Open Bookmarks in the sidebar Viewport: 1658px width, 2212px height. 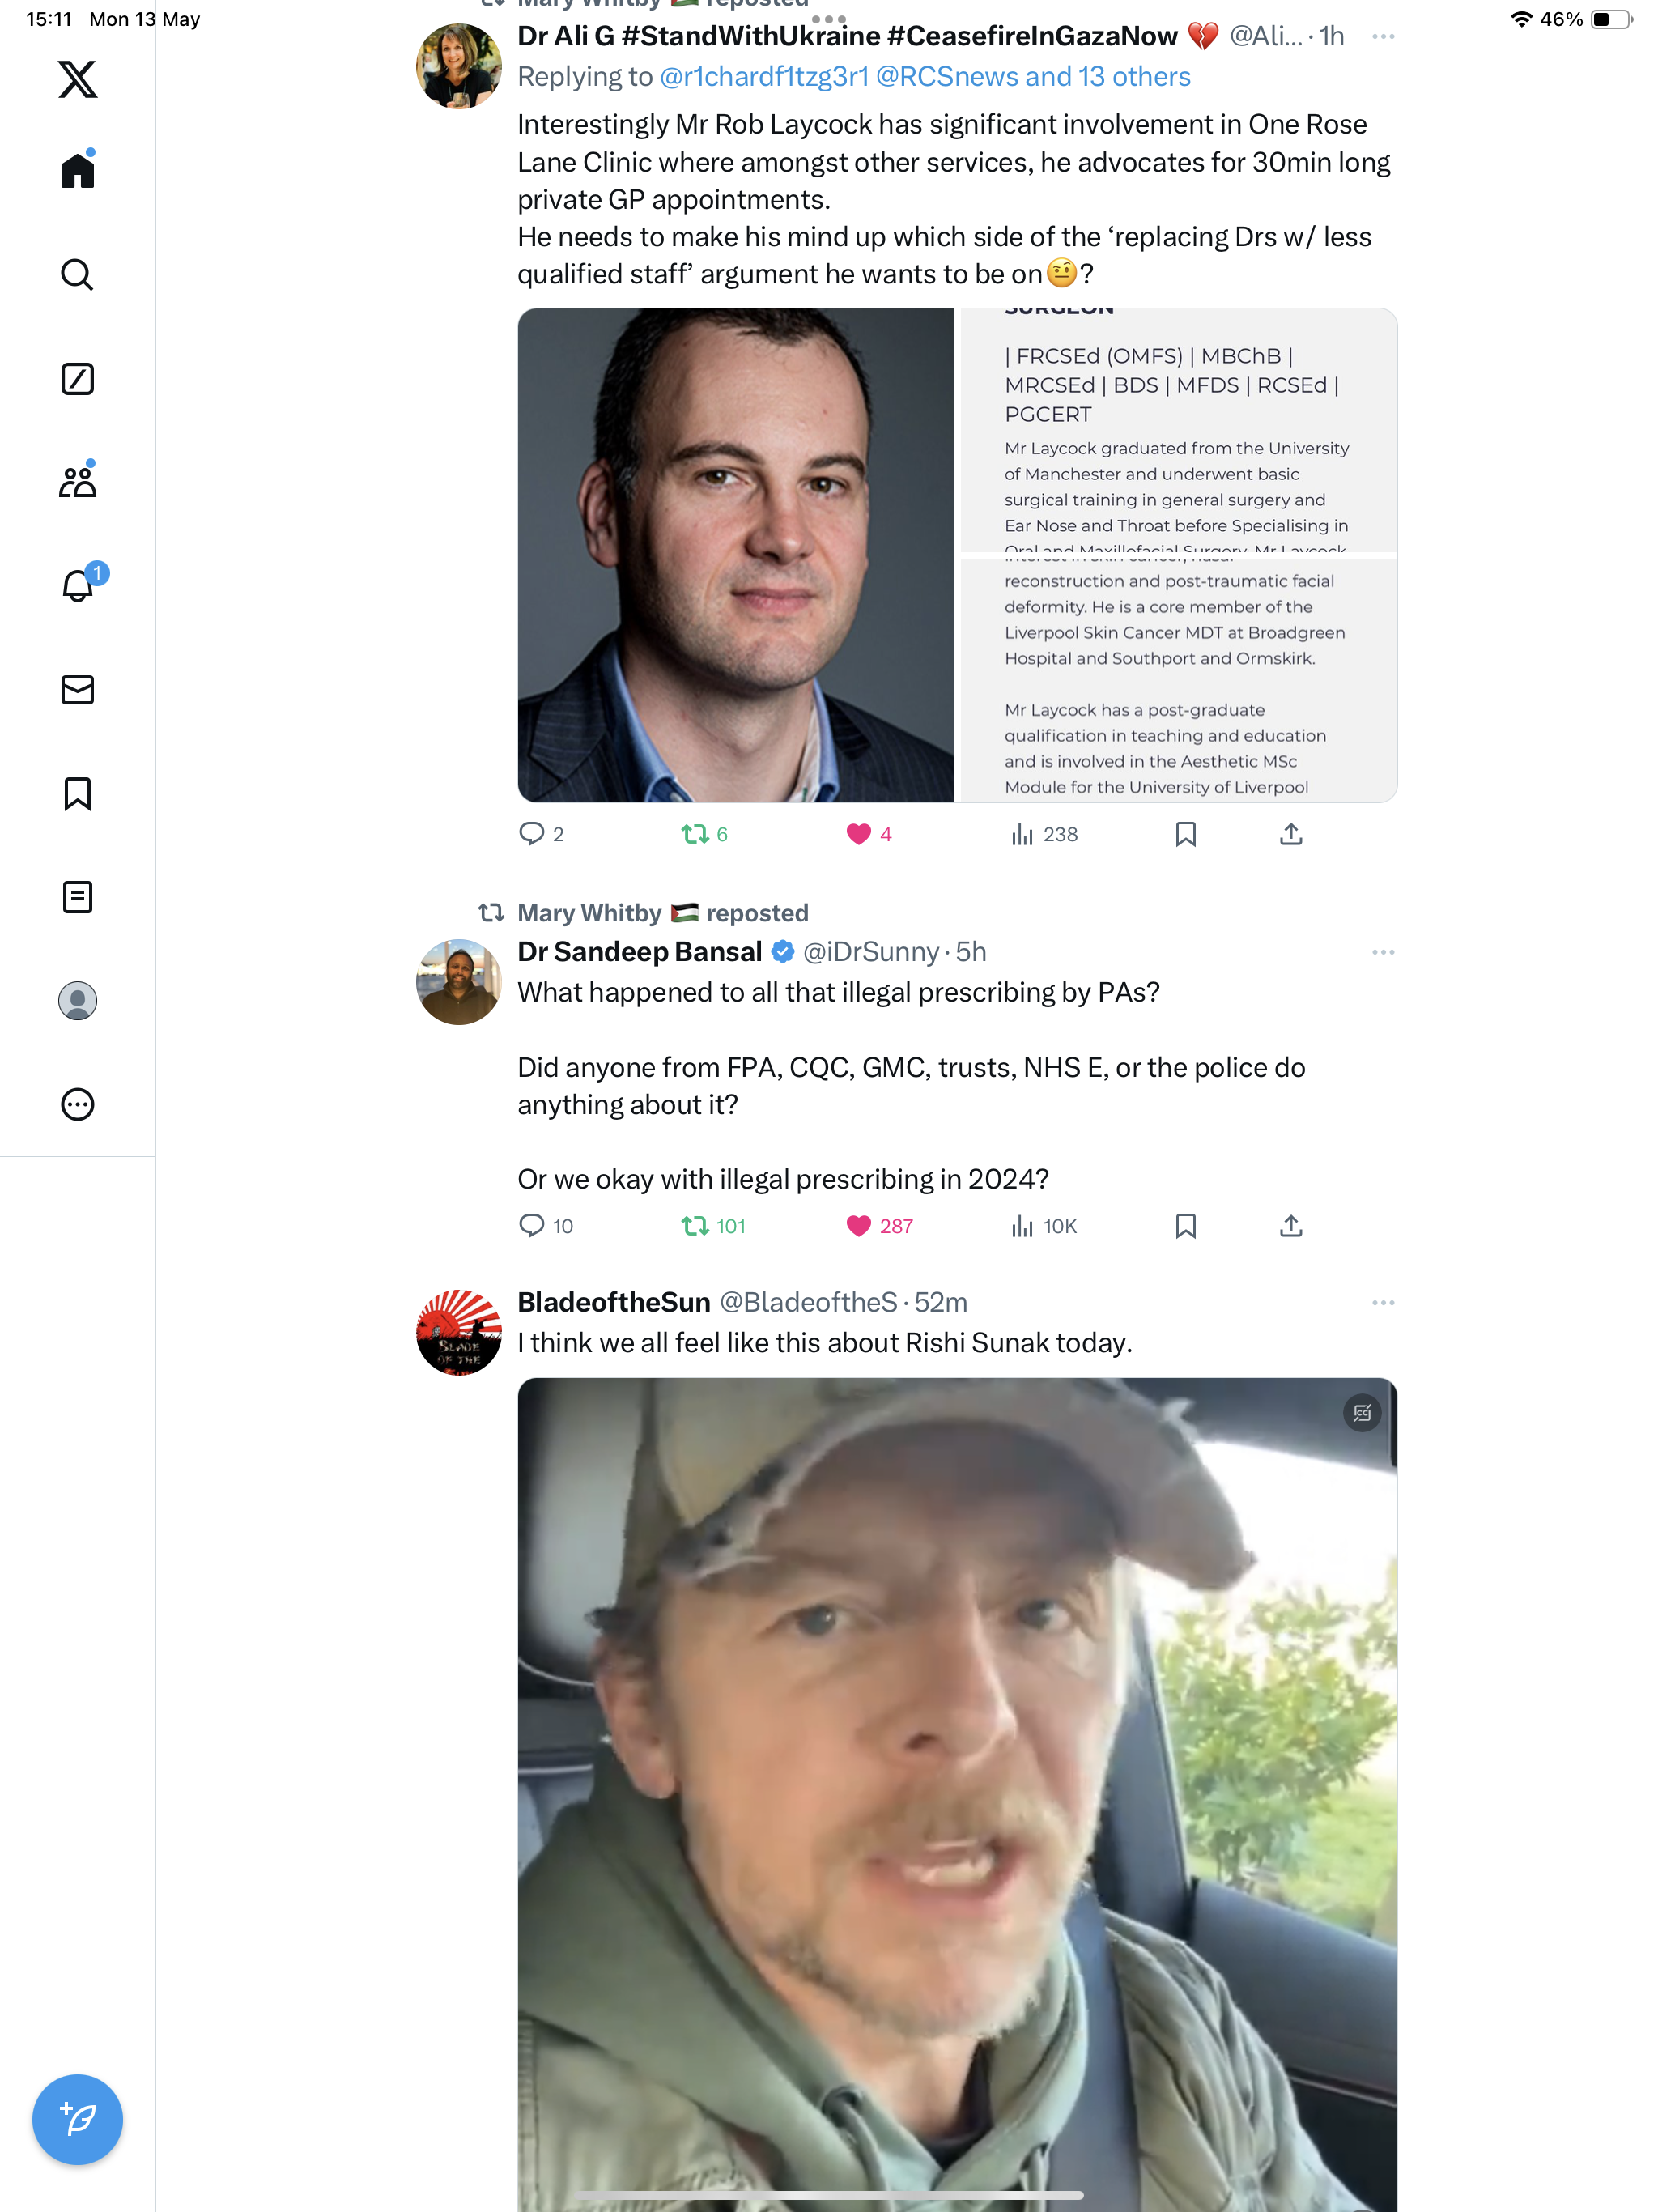(x=77, y=794)
